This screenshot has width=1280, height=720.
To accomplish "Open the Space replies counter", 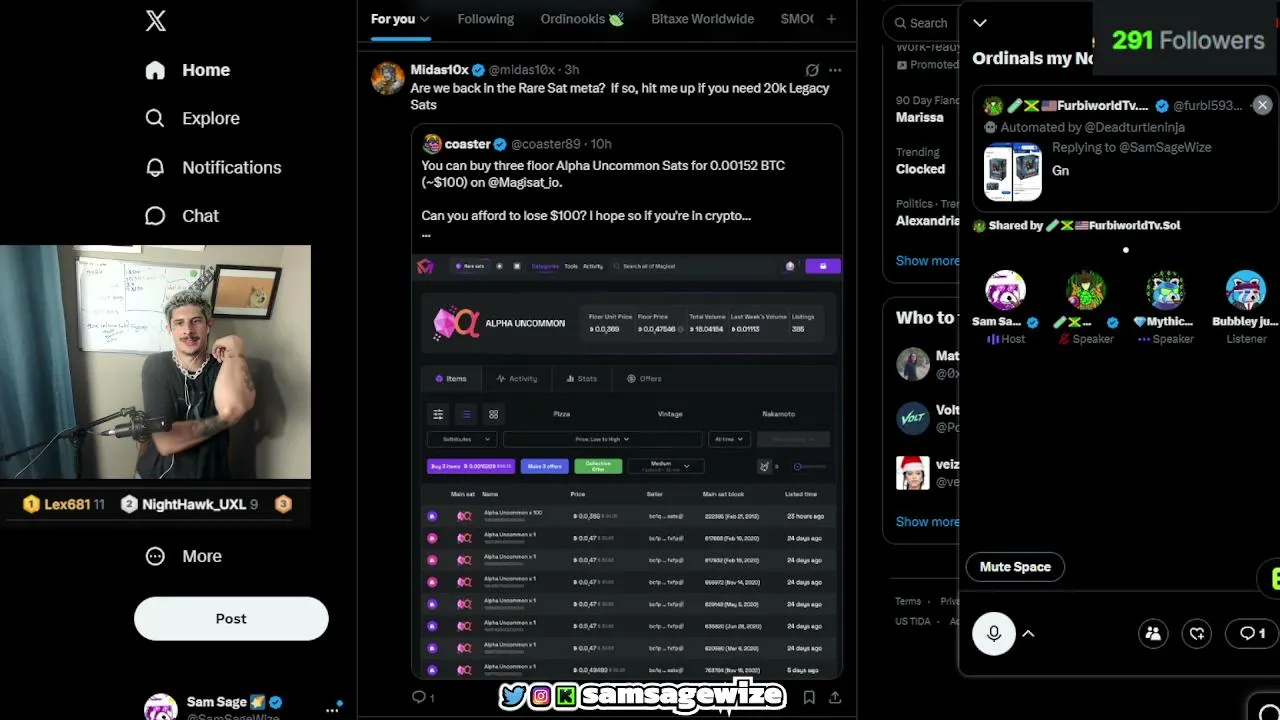I will point(1252,633).
